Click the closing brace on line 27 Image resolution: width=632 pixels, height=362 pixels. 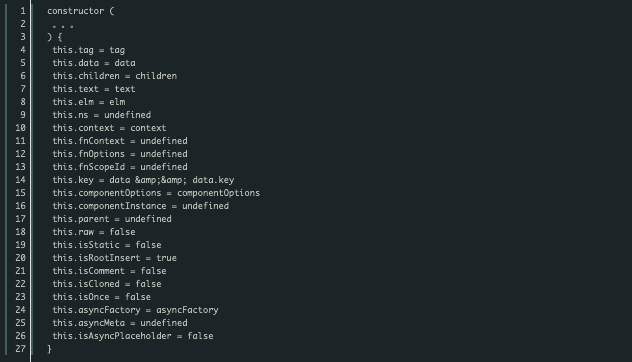click(x=49, y=349)
